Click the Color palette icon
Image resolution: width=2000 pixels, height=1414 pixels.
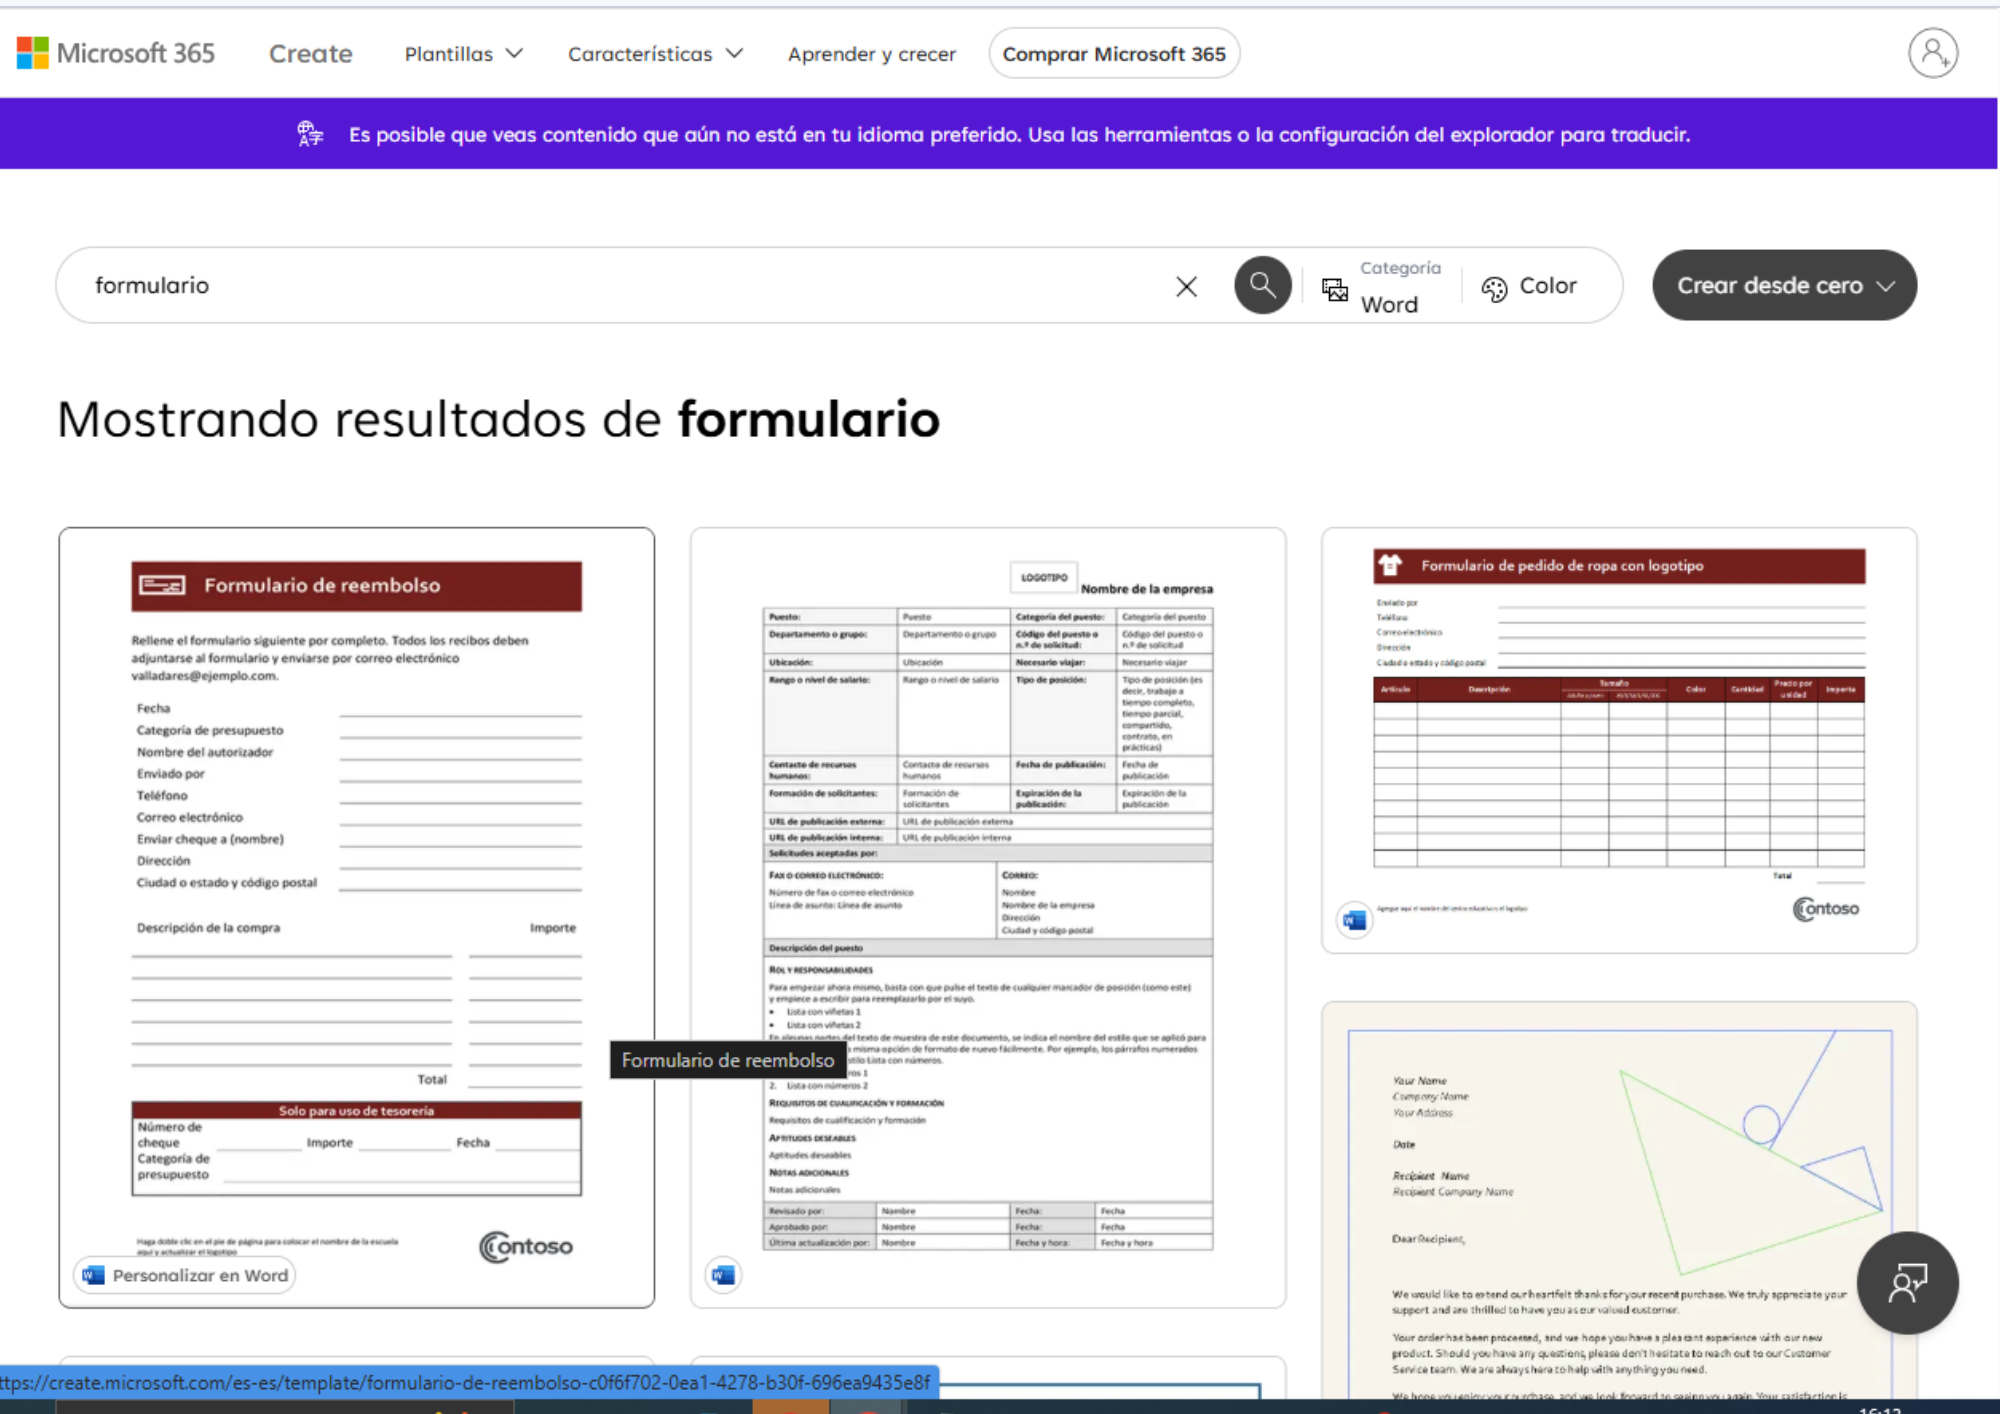[1494, 289]
